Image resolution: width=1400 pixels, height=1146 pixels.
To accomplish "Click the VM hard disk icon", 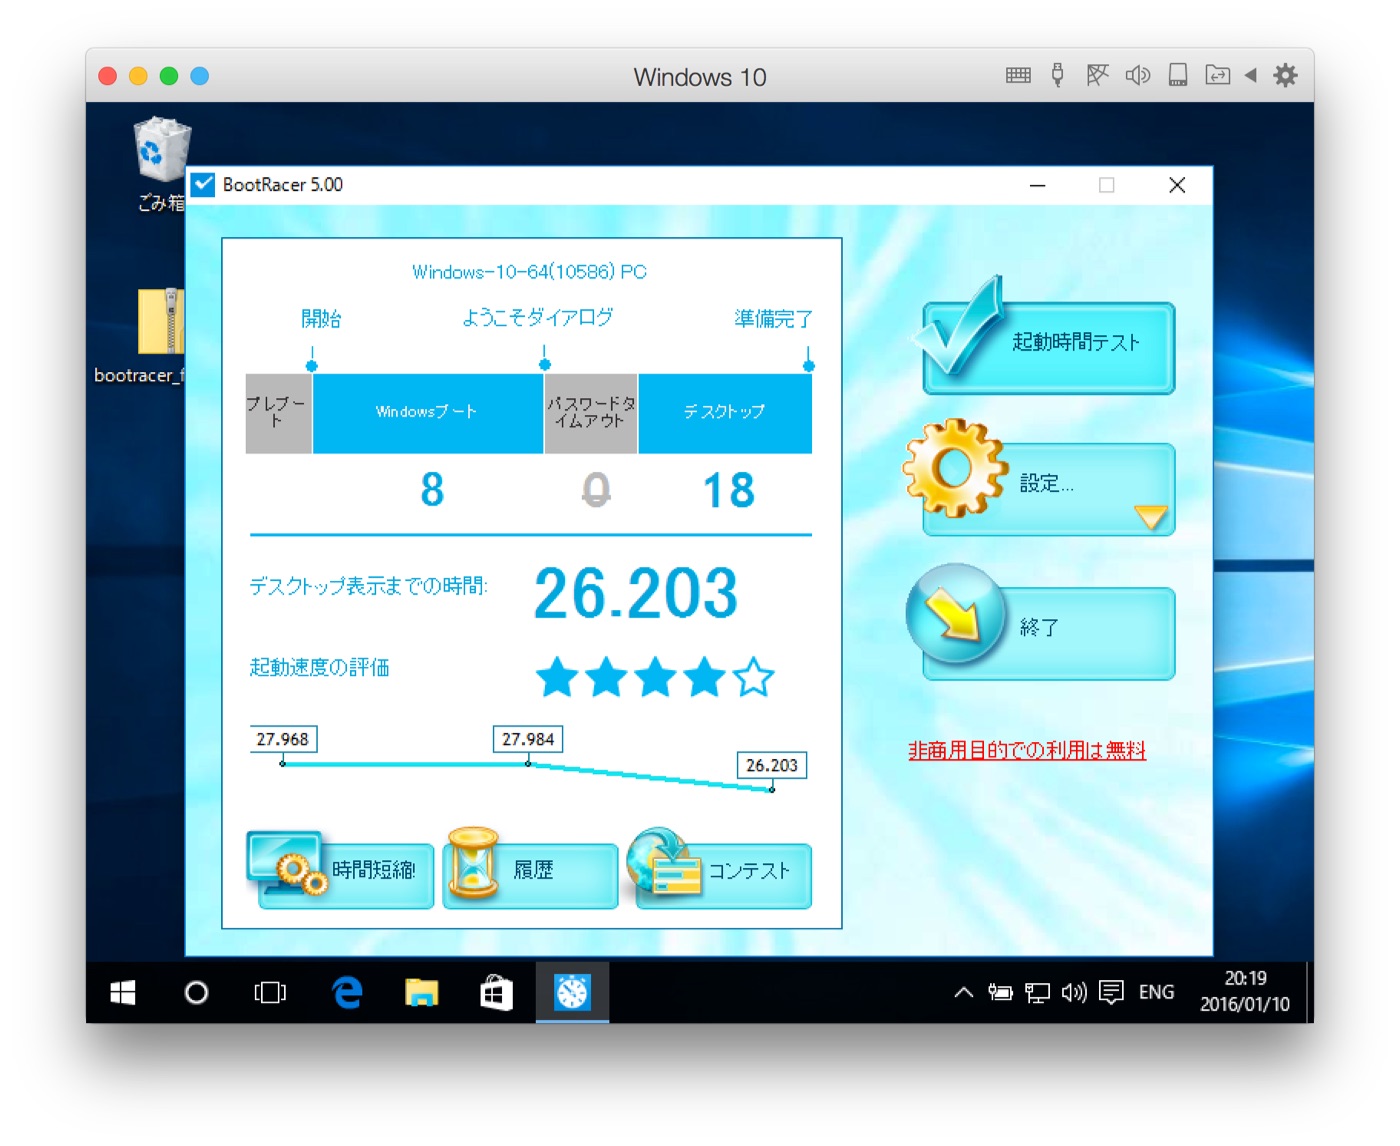I will pyautogui.click(x=1178, y=75).
